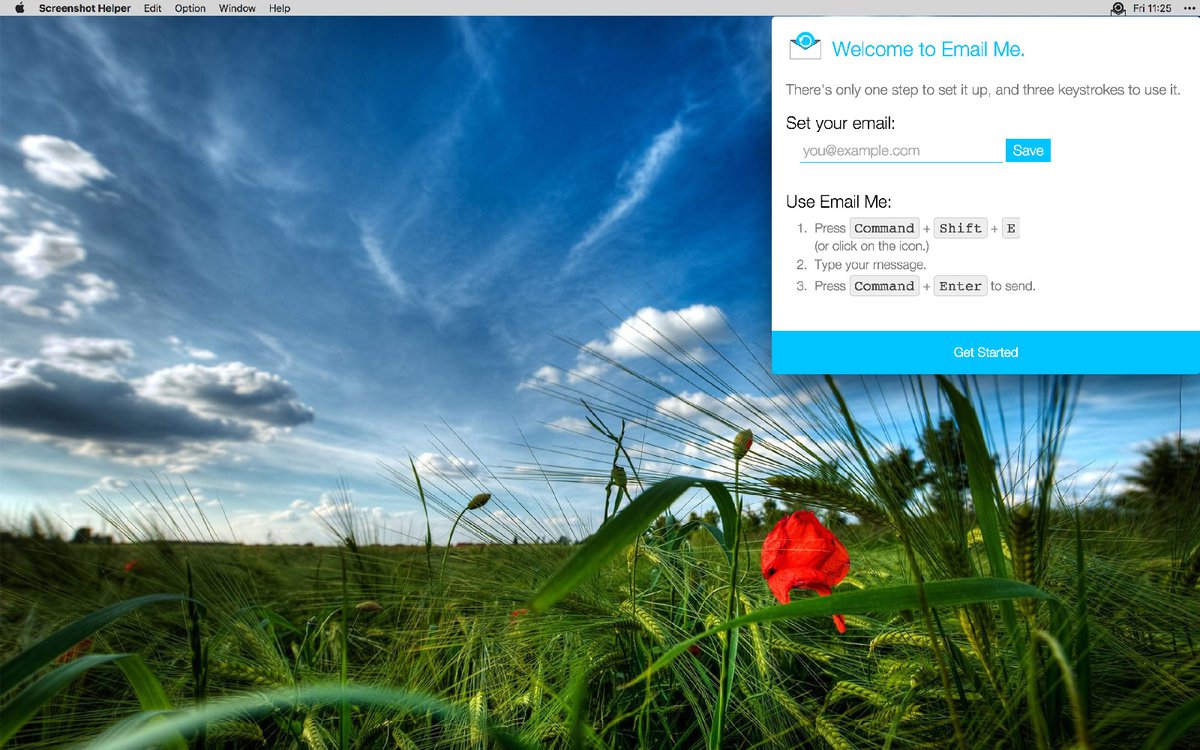
Task: Click the Enter key label
Action: click(x=960, y=286)
